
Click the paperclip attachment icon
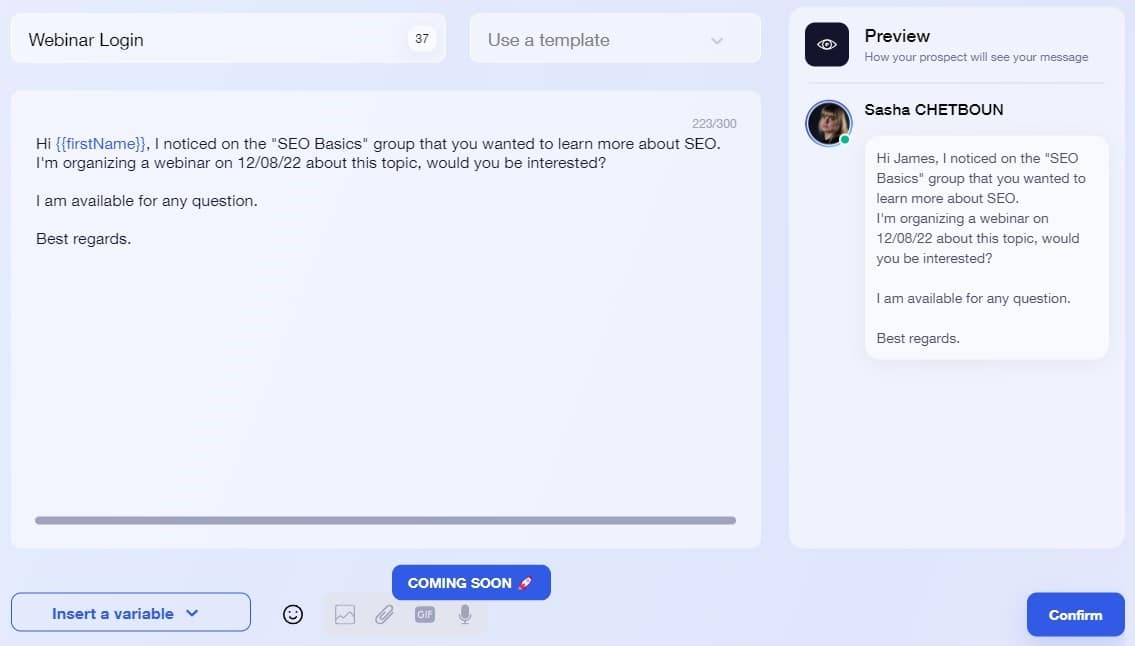[384, 614]
